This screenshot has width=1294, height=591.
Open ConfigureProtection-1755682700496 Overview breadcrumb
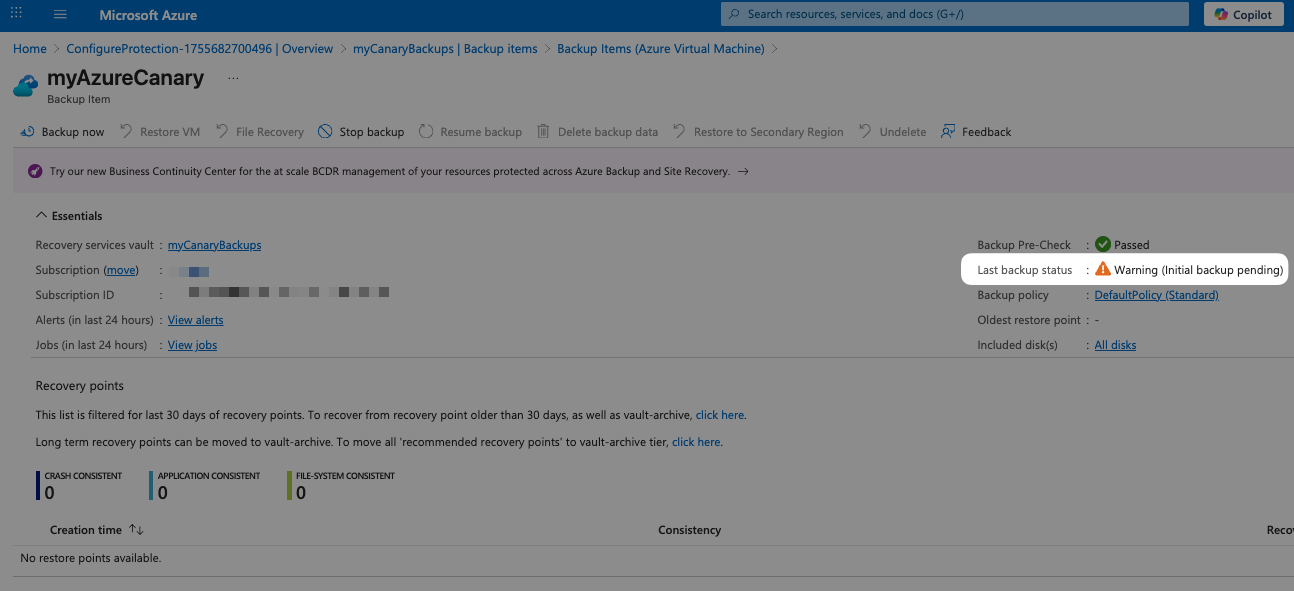pos(200,48)
